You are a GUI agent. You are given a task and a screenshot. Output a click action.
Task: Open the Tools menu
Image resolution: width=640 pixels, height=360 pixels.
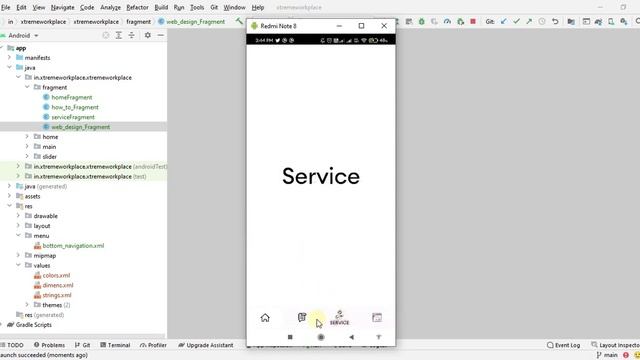coord(197,7)
